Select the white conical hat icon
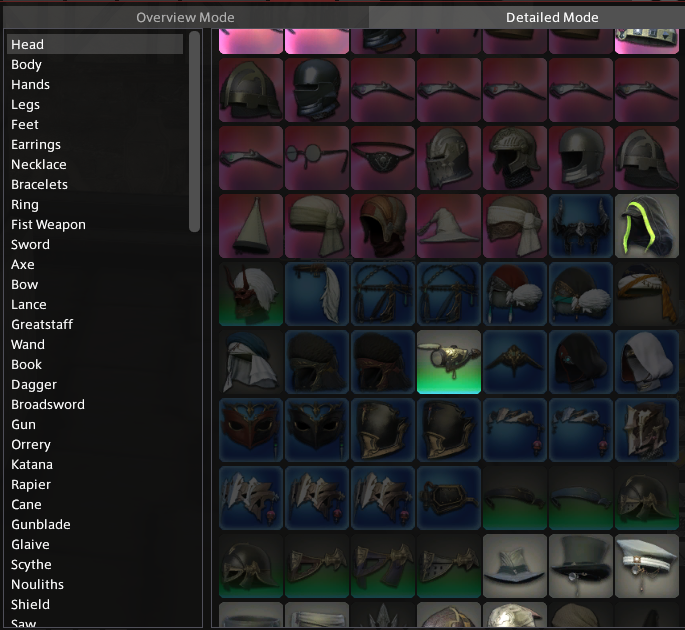 [x=251, y=226]
